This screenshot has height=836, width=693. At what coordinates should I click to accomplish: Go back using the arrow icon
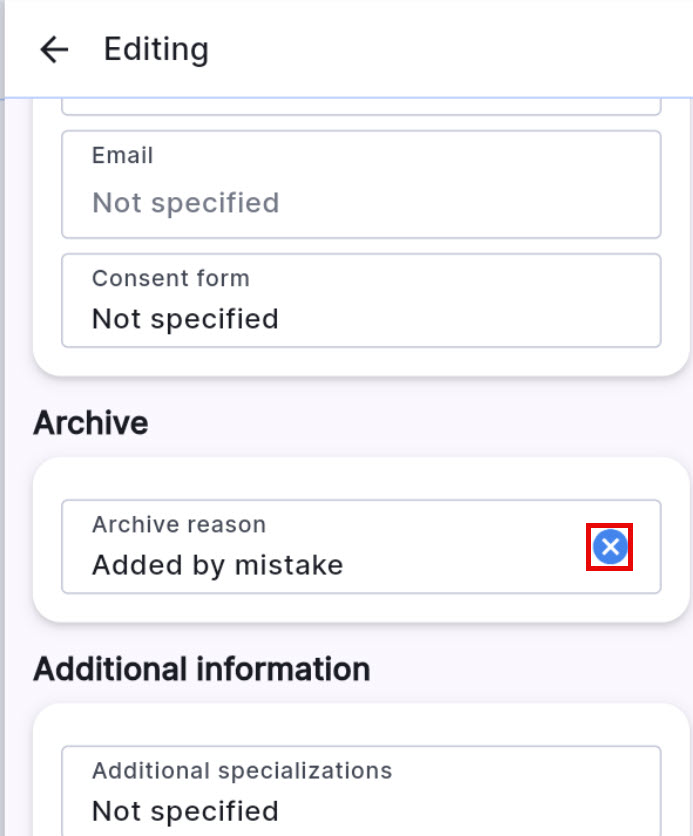pyautogui.click(x=54, y=49)
